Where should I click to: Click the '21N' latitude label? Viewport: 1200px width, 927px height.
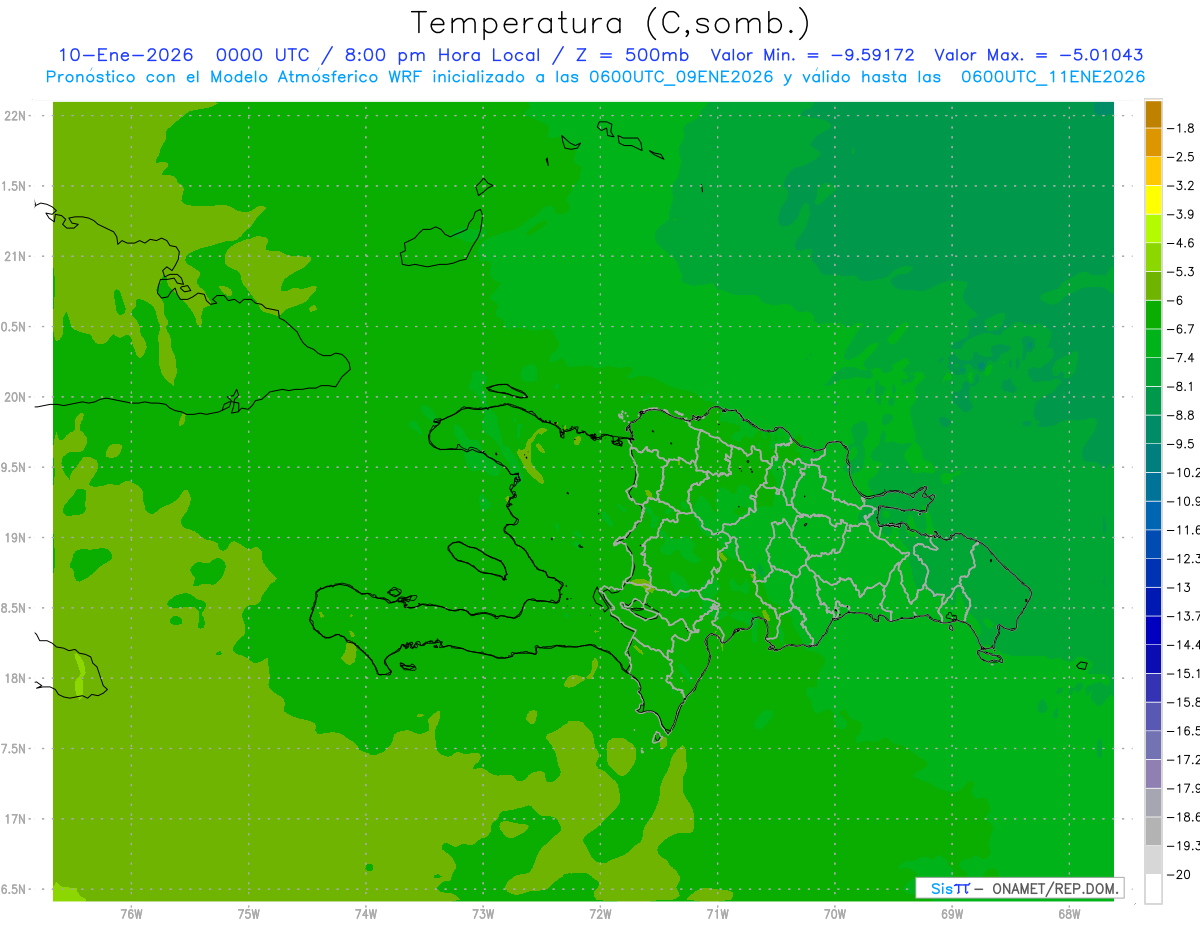16,257
